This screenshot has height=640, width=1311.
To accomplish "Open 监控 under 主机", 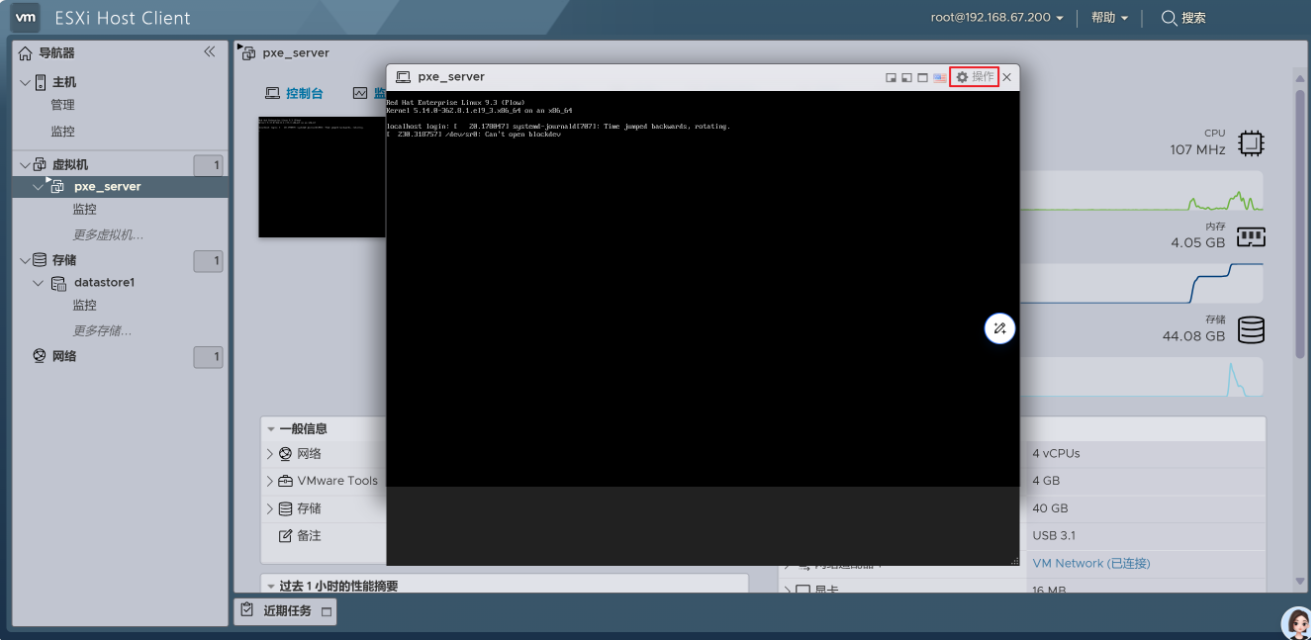I will 63,131.
